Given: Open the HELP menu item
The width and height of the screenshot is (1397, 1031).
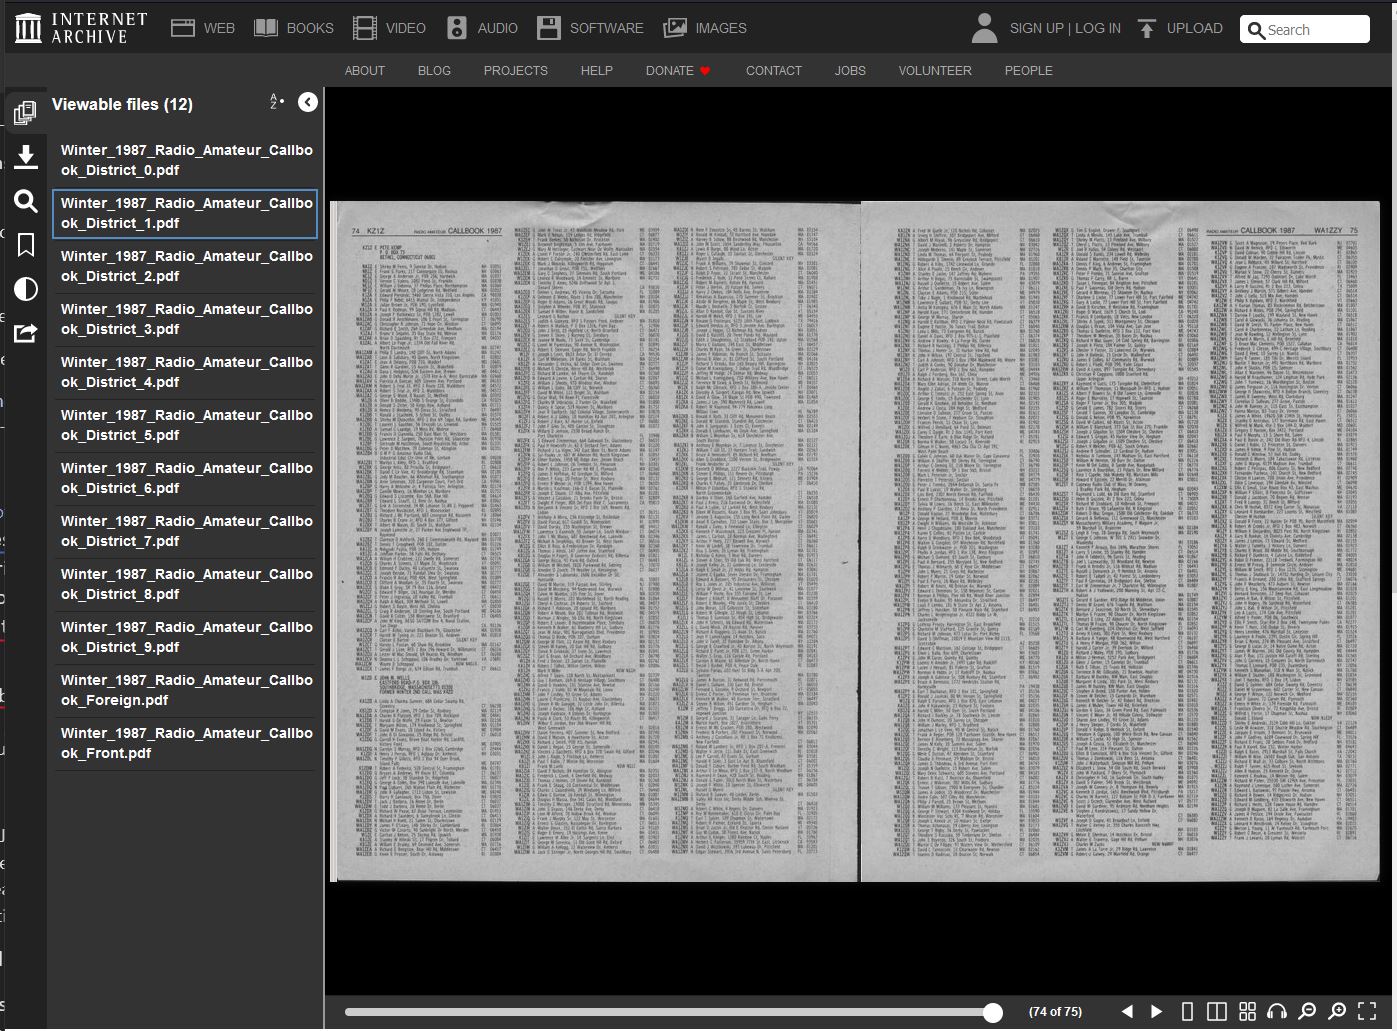Looking at the screenshot, I should click(x=596, y=70).
